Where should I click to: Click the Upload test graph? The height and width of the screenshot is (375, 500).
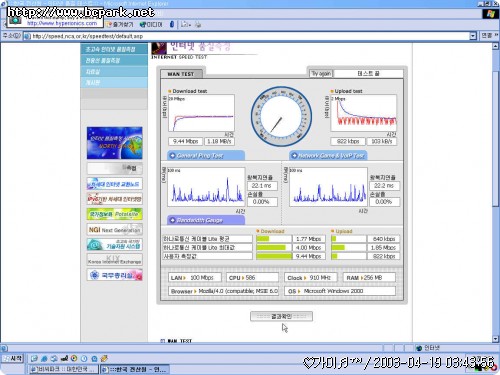pyautogui.click(x=363, y=113)
